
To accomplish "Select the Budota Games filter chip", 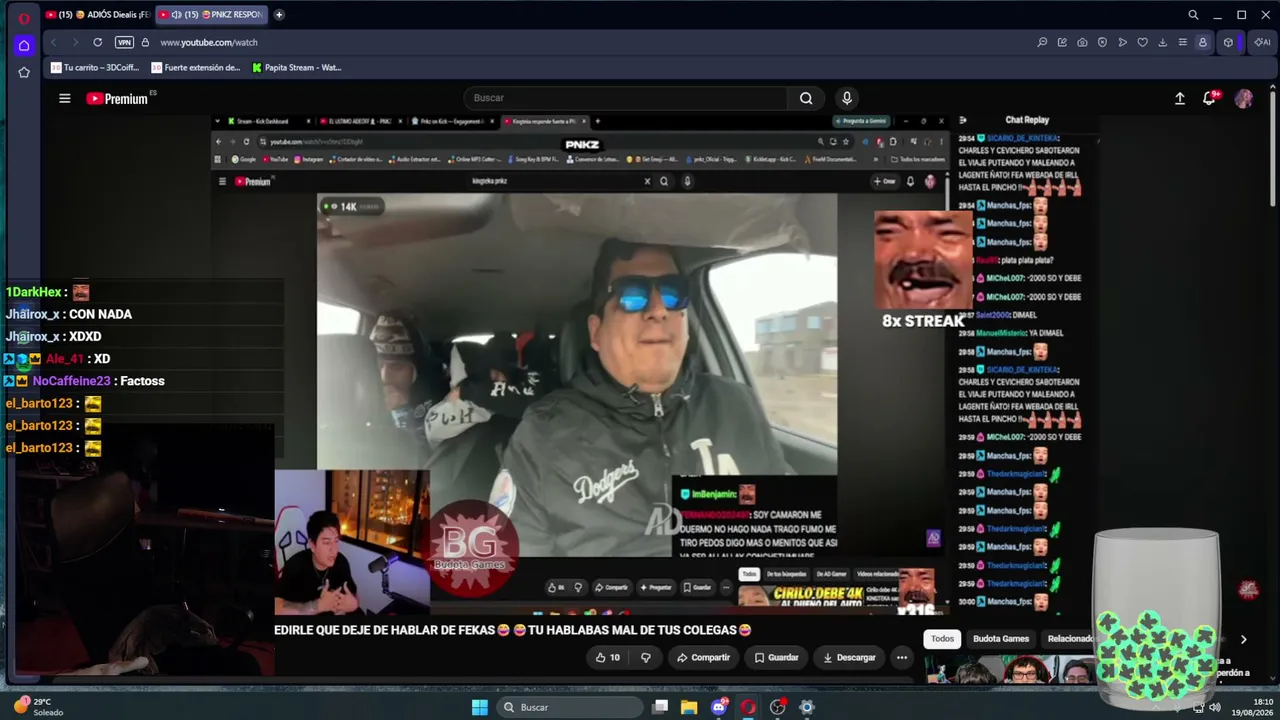I will pos(1001,639).
